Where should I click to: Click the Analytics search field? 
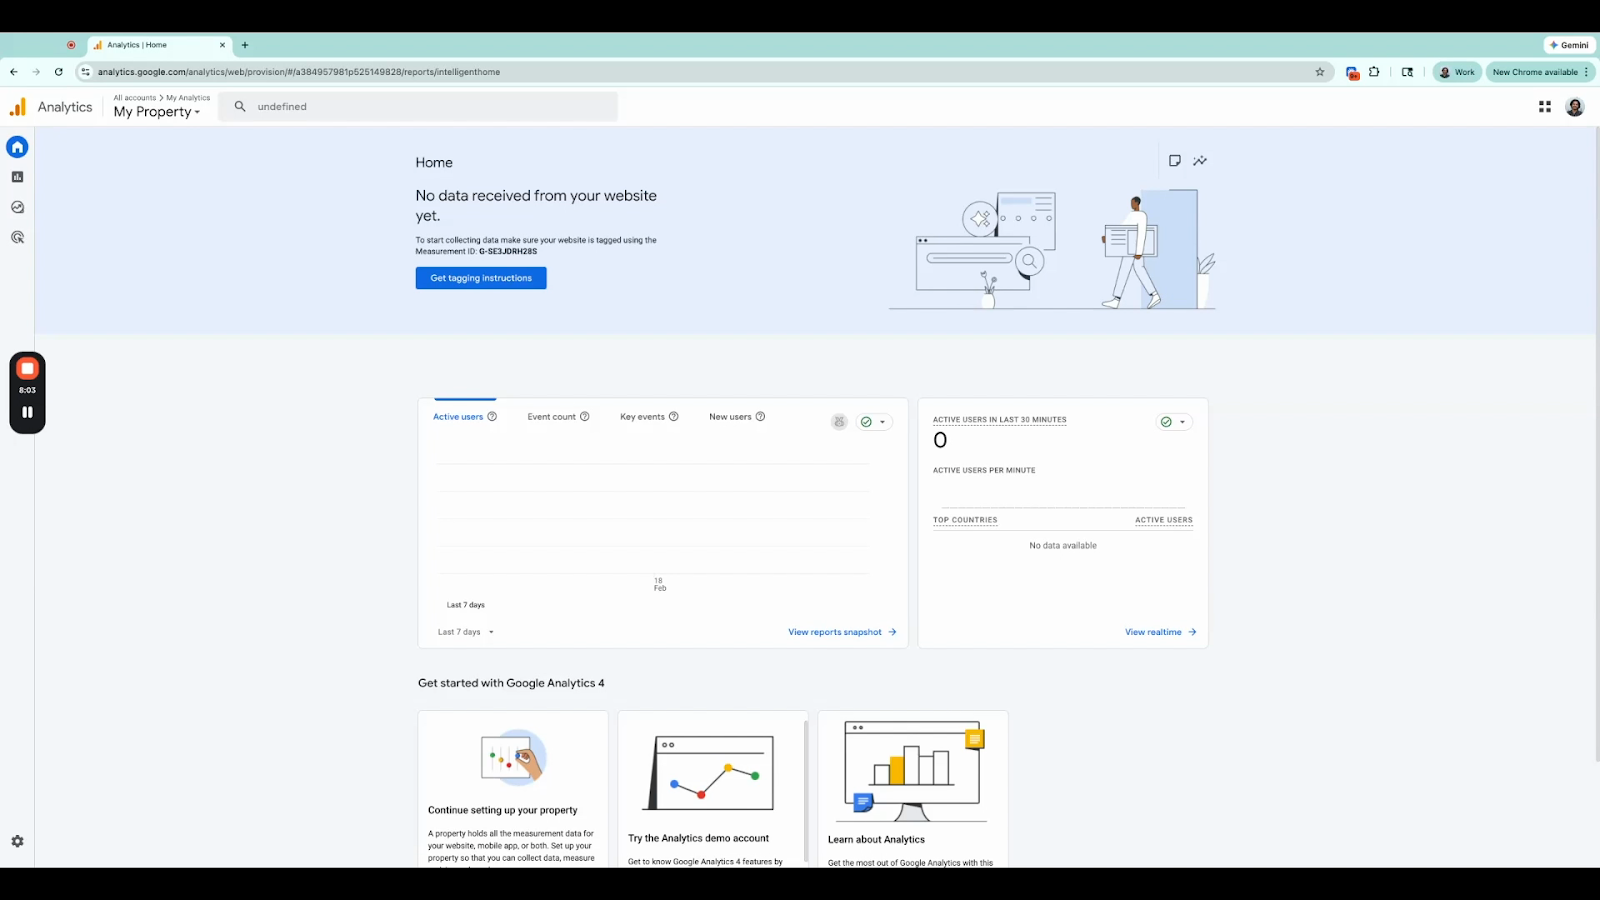tap(418, 107)
